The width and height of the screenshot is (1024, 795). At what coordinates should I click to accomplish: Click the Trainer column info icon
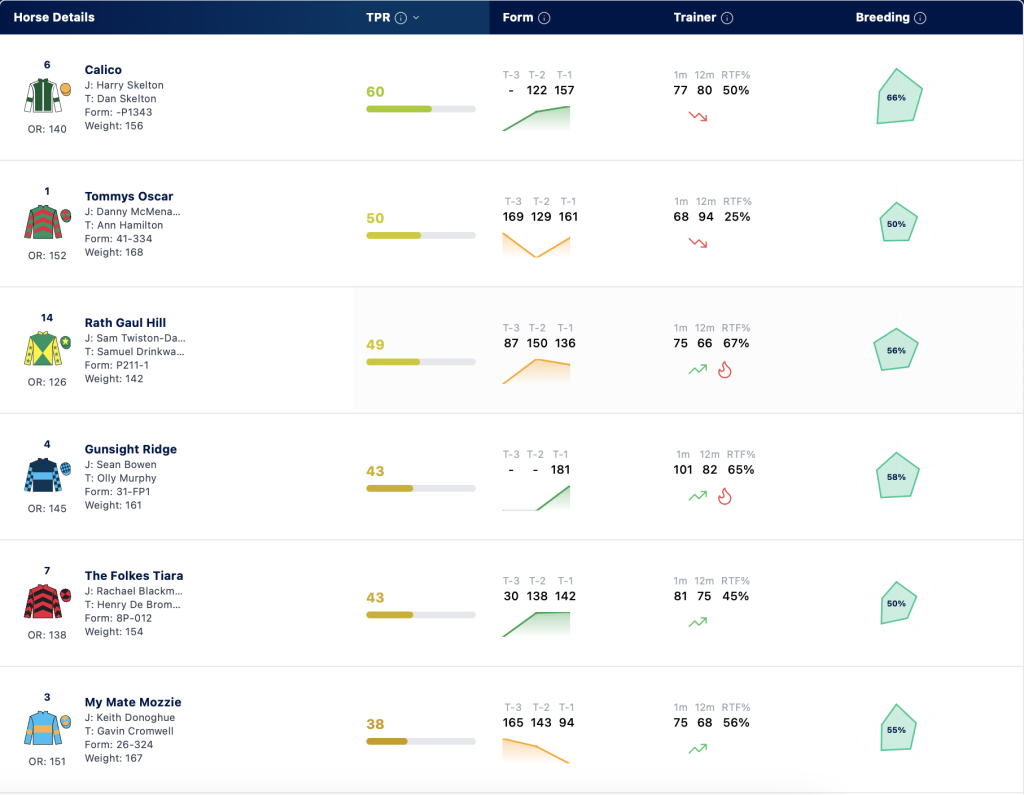point(727,18)
